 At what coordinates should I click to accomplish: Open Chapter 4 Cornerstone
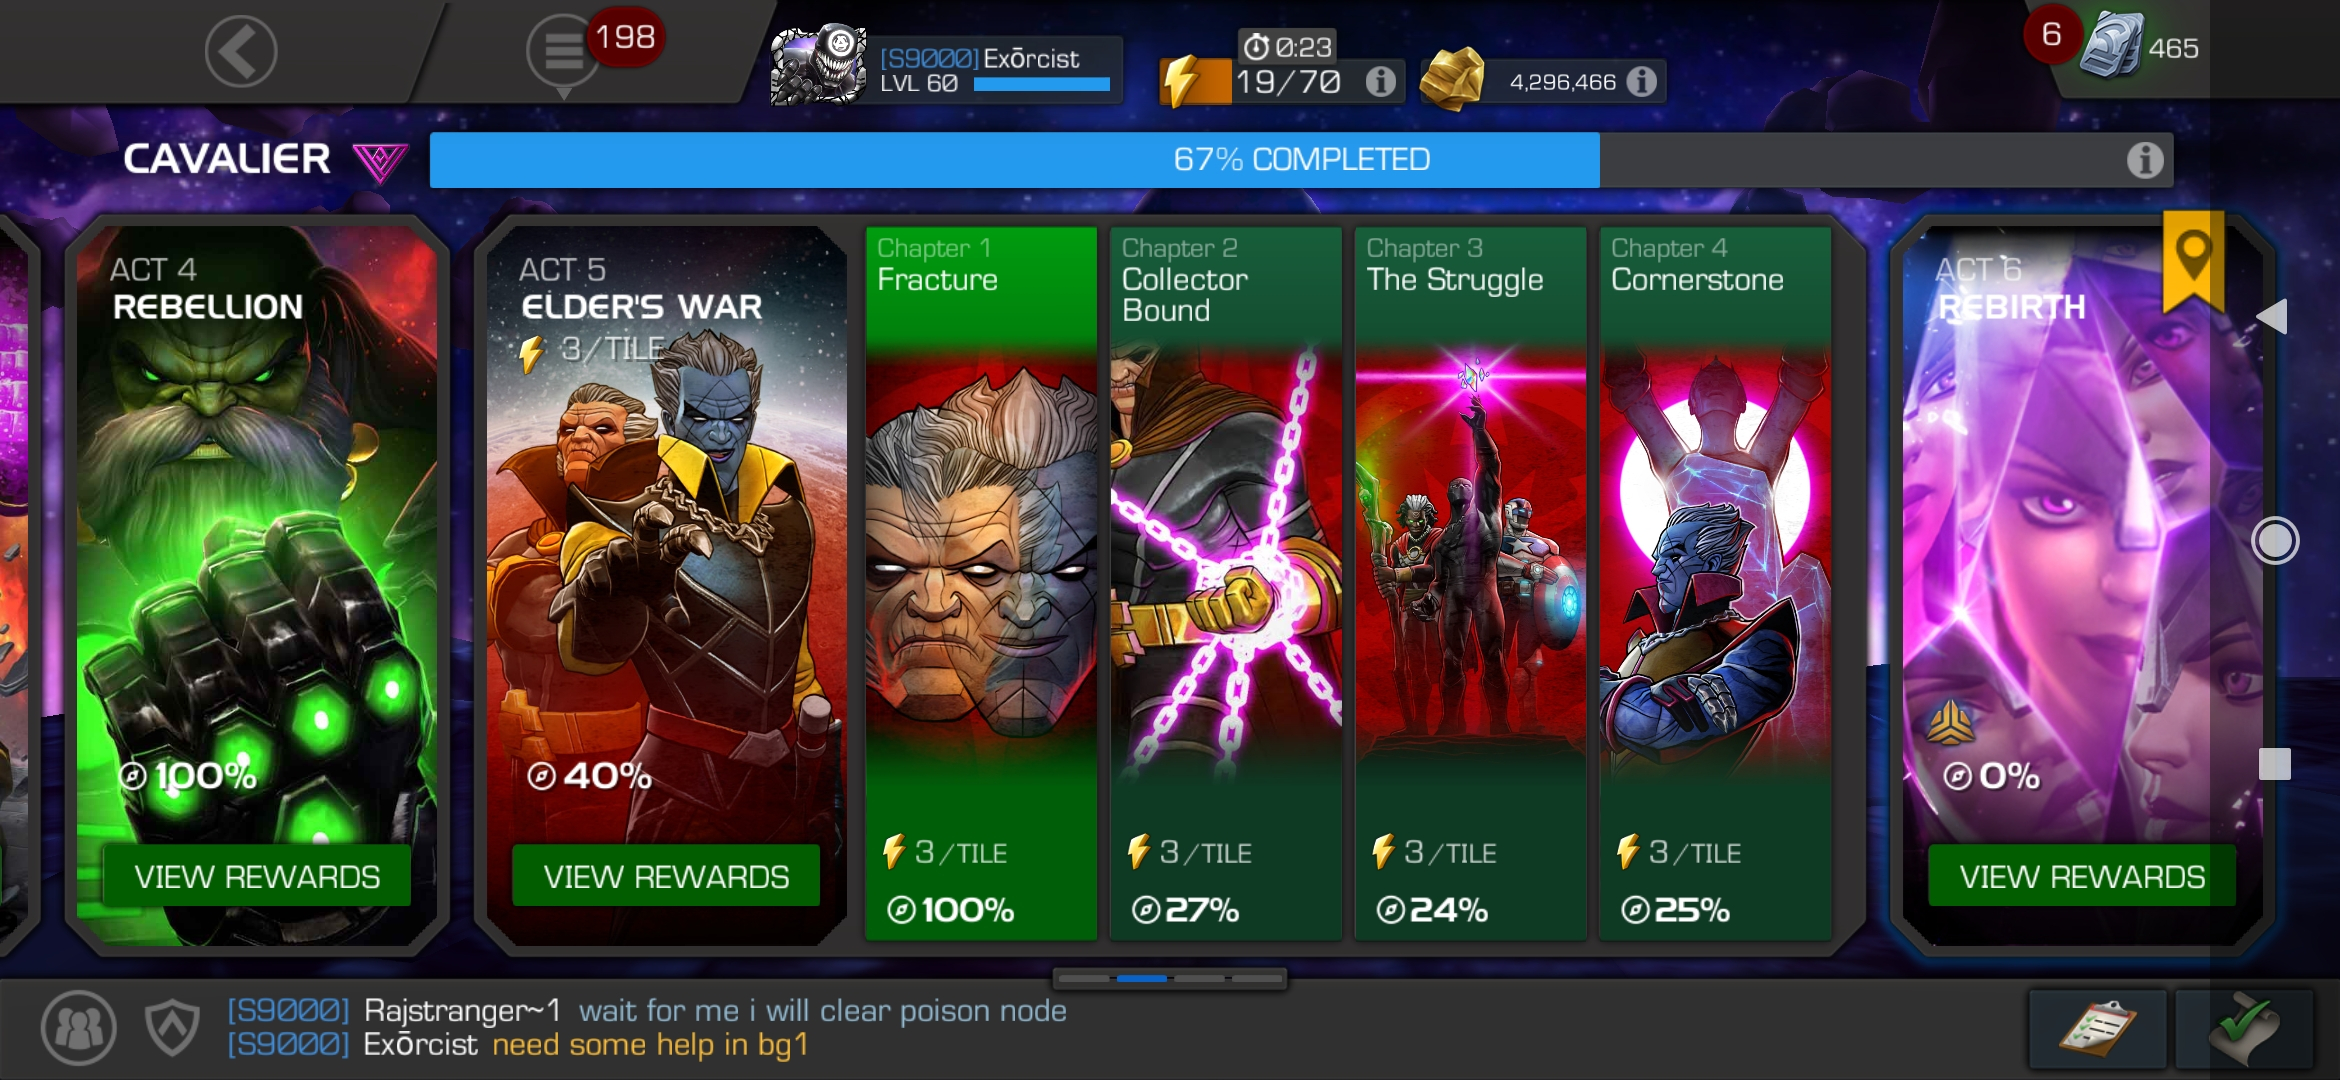[1715, 584]
